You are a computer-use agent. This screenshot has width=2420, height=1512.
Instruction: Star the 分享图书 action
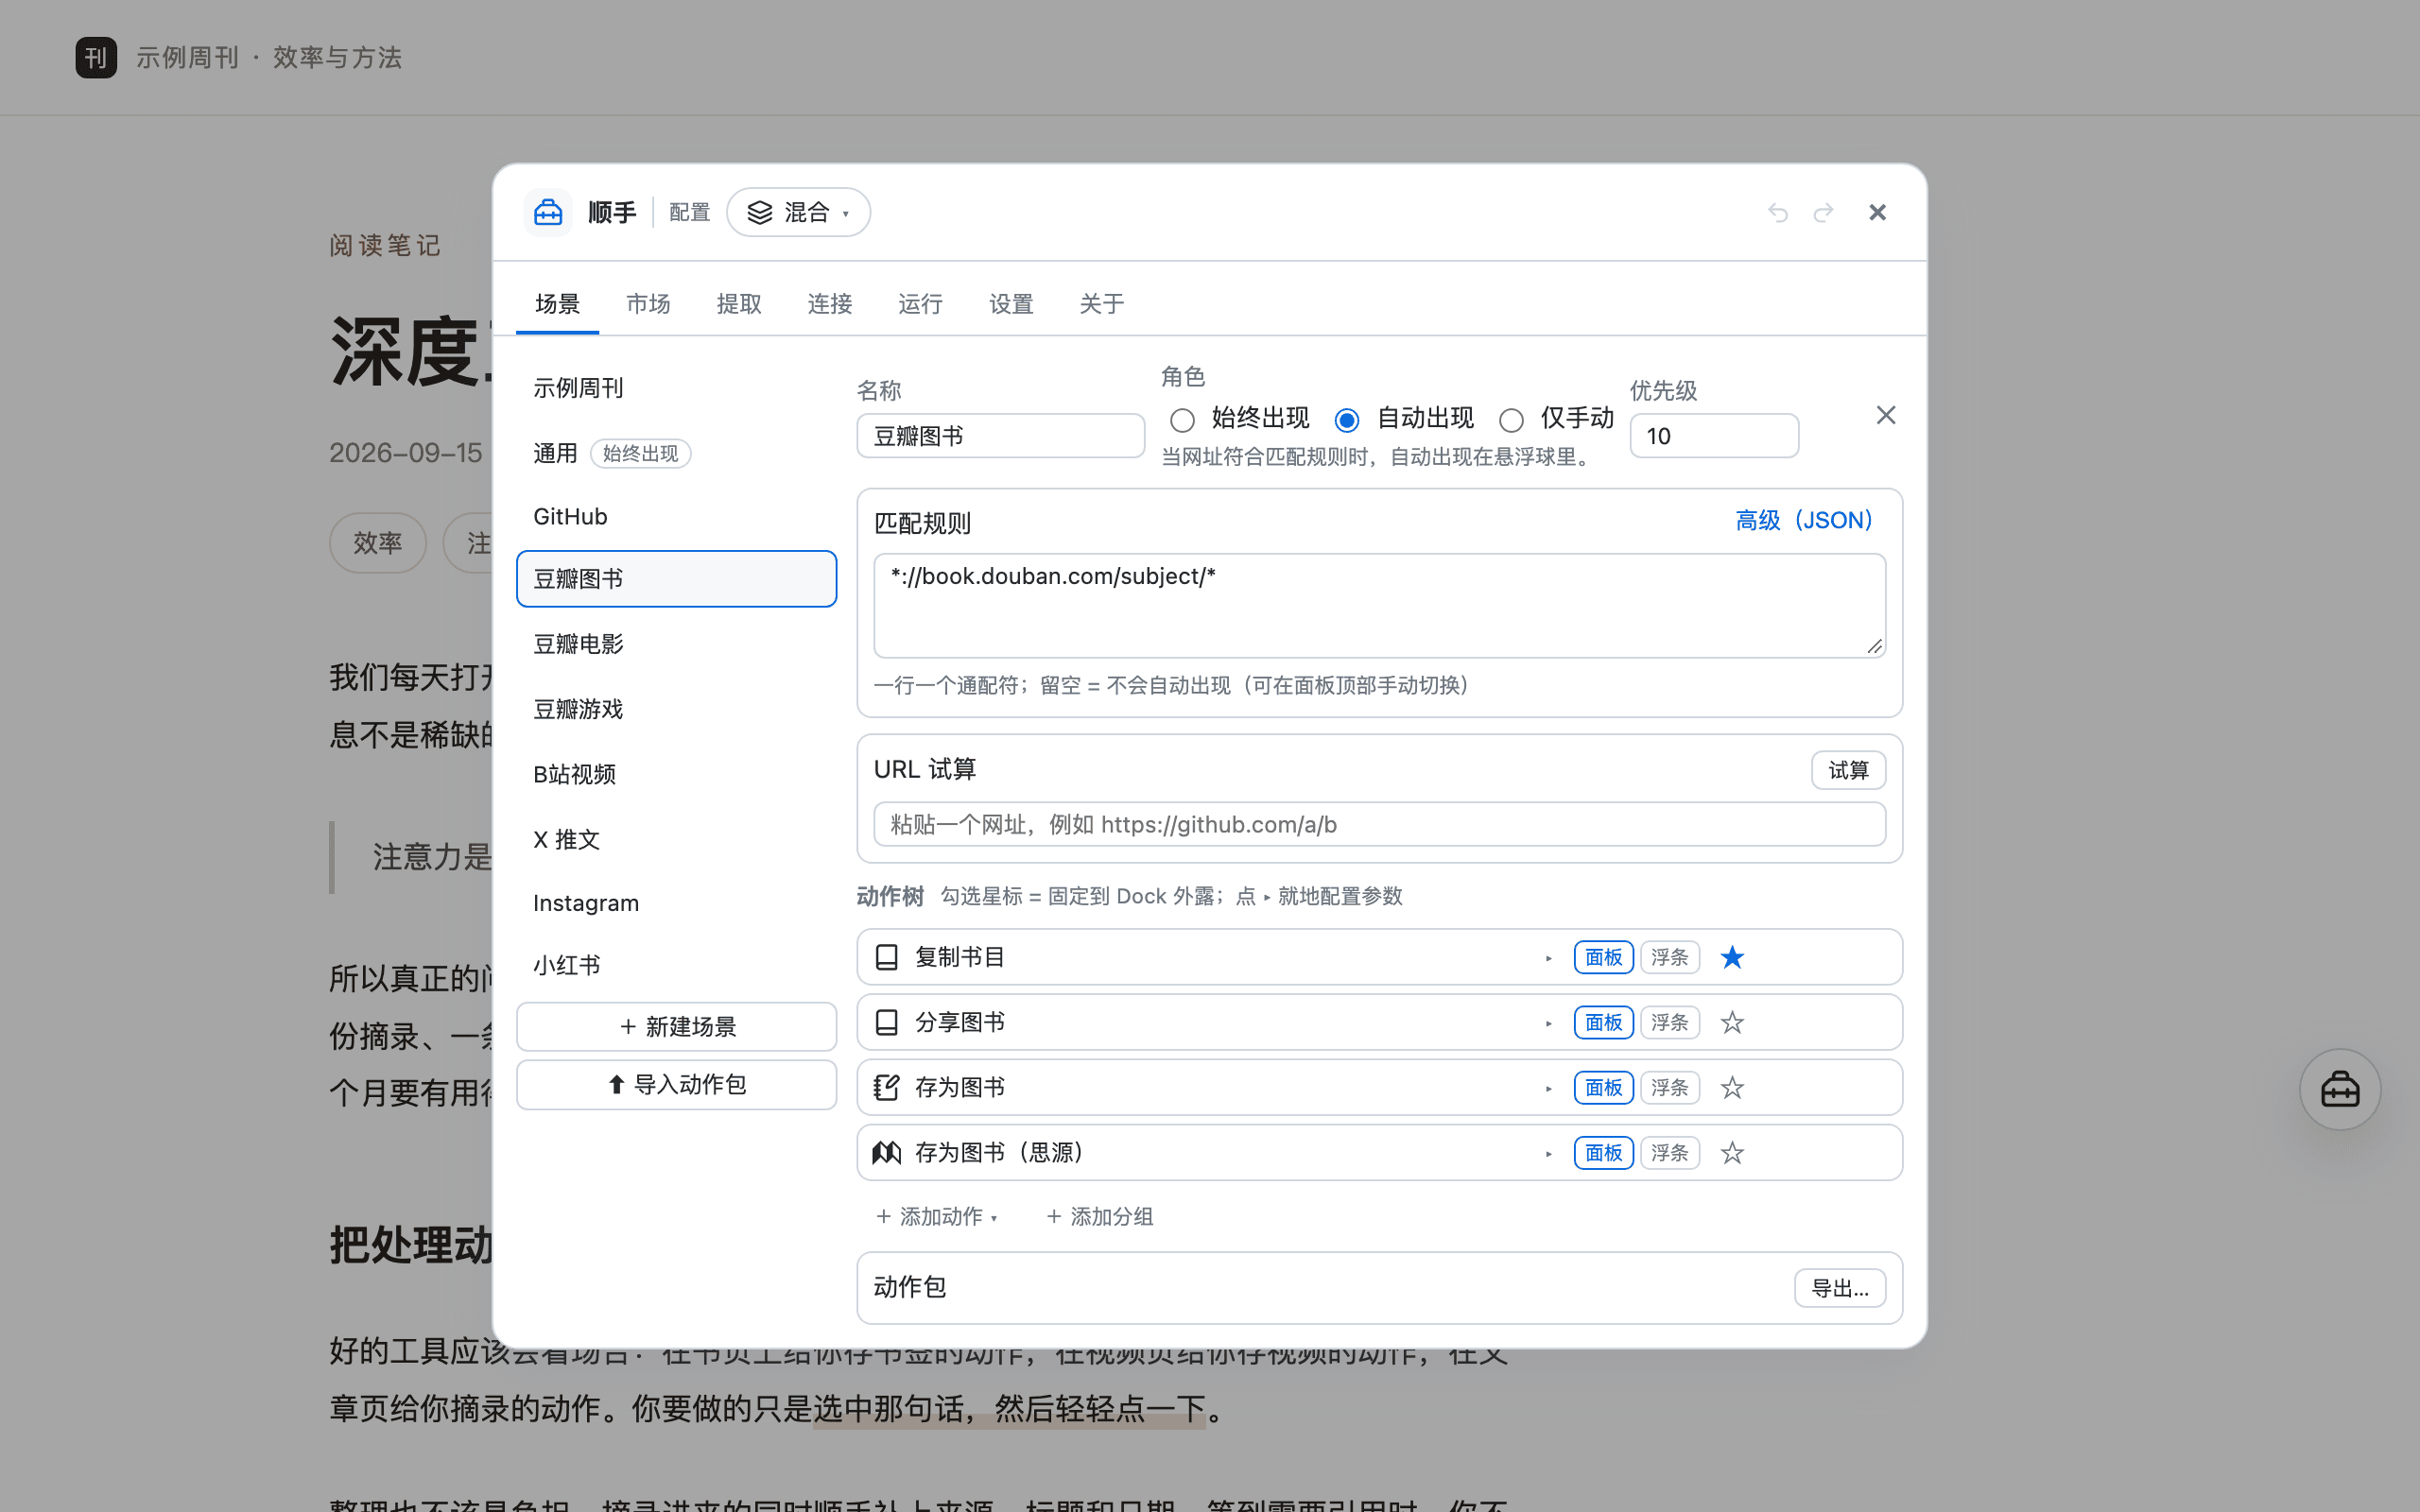tap(1732, 1022)
